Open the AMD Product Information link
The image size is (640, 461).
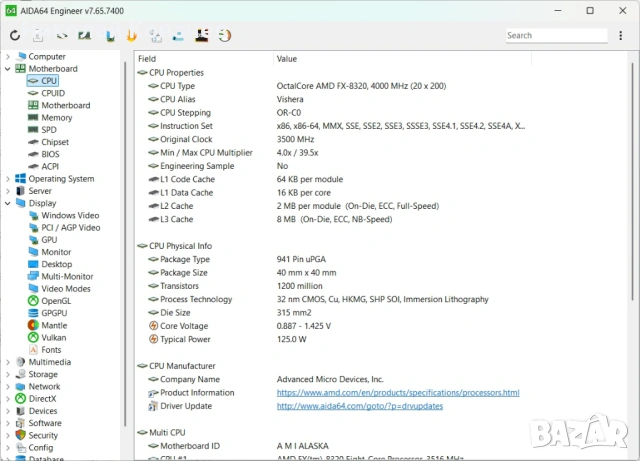tap(397, 393)
